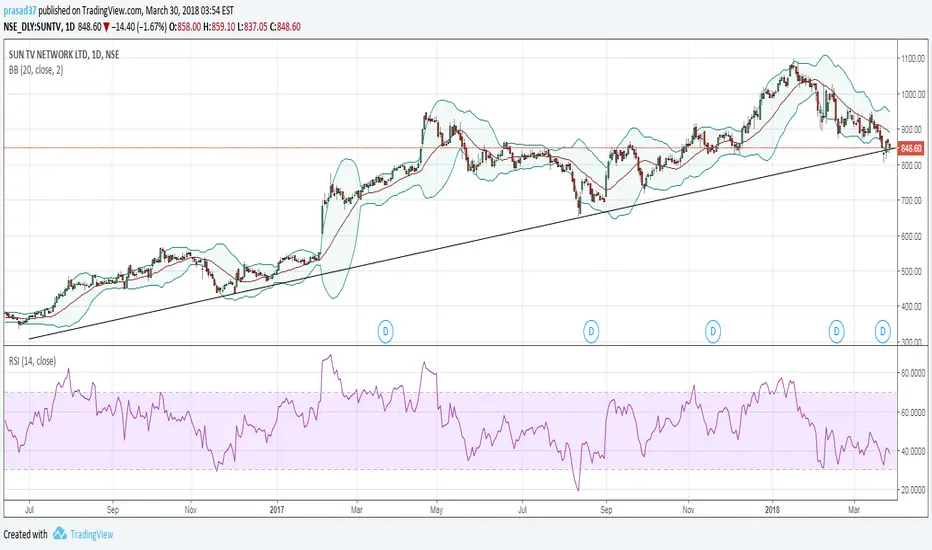Click the Nov label left of 2018
This screenshot has width=932, height=550.
[688, 510]
